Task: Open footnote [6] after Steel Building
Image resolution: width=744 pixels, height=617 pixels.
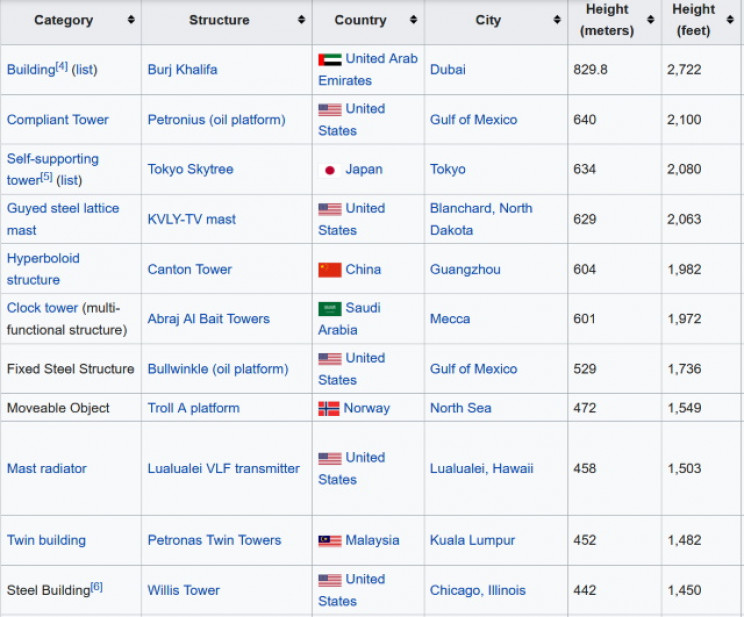Action: [x=96, y=586]
